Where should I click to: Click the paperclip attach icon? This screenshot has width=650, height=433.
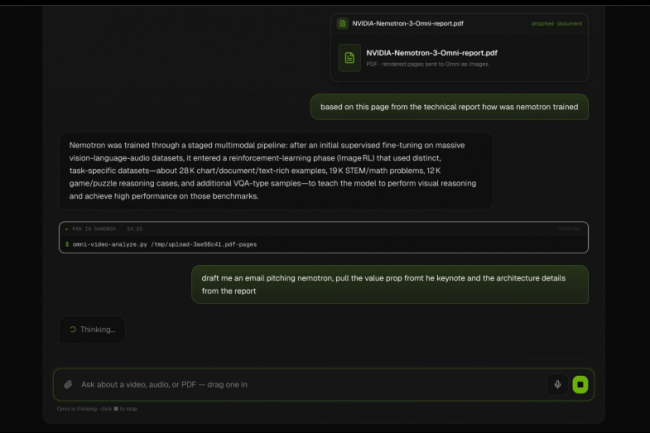pyautogui.click(x=68, y=384)
